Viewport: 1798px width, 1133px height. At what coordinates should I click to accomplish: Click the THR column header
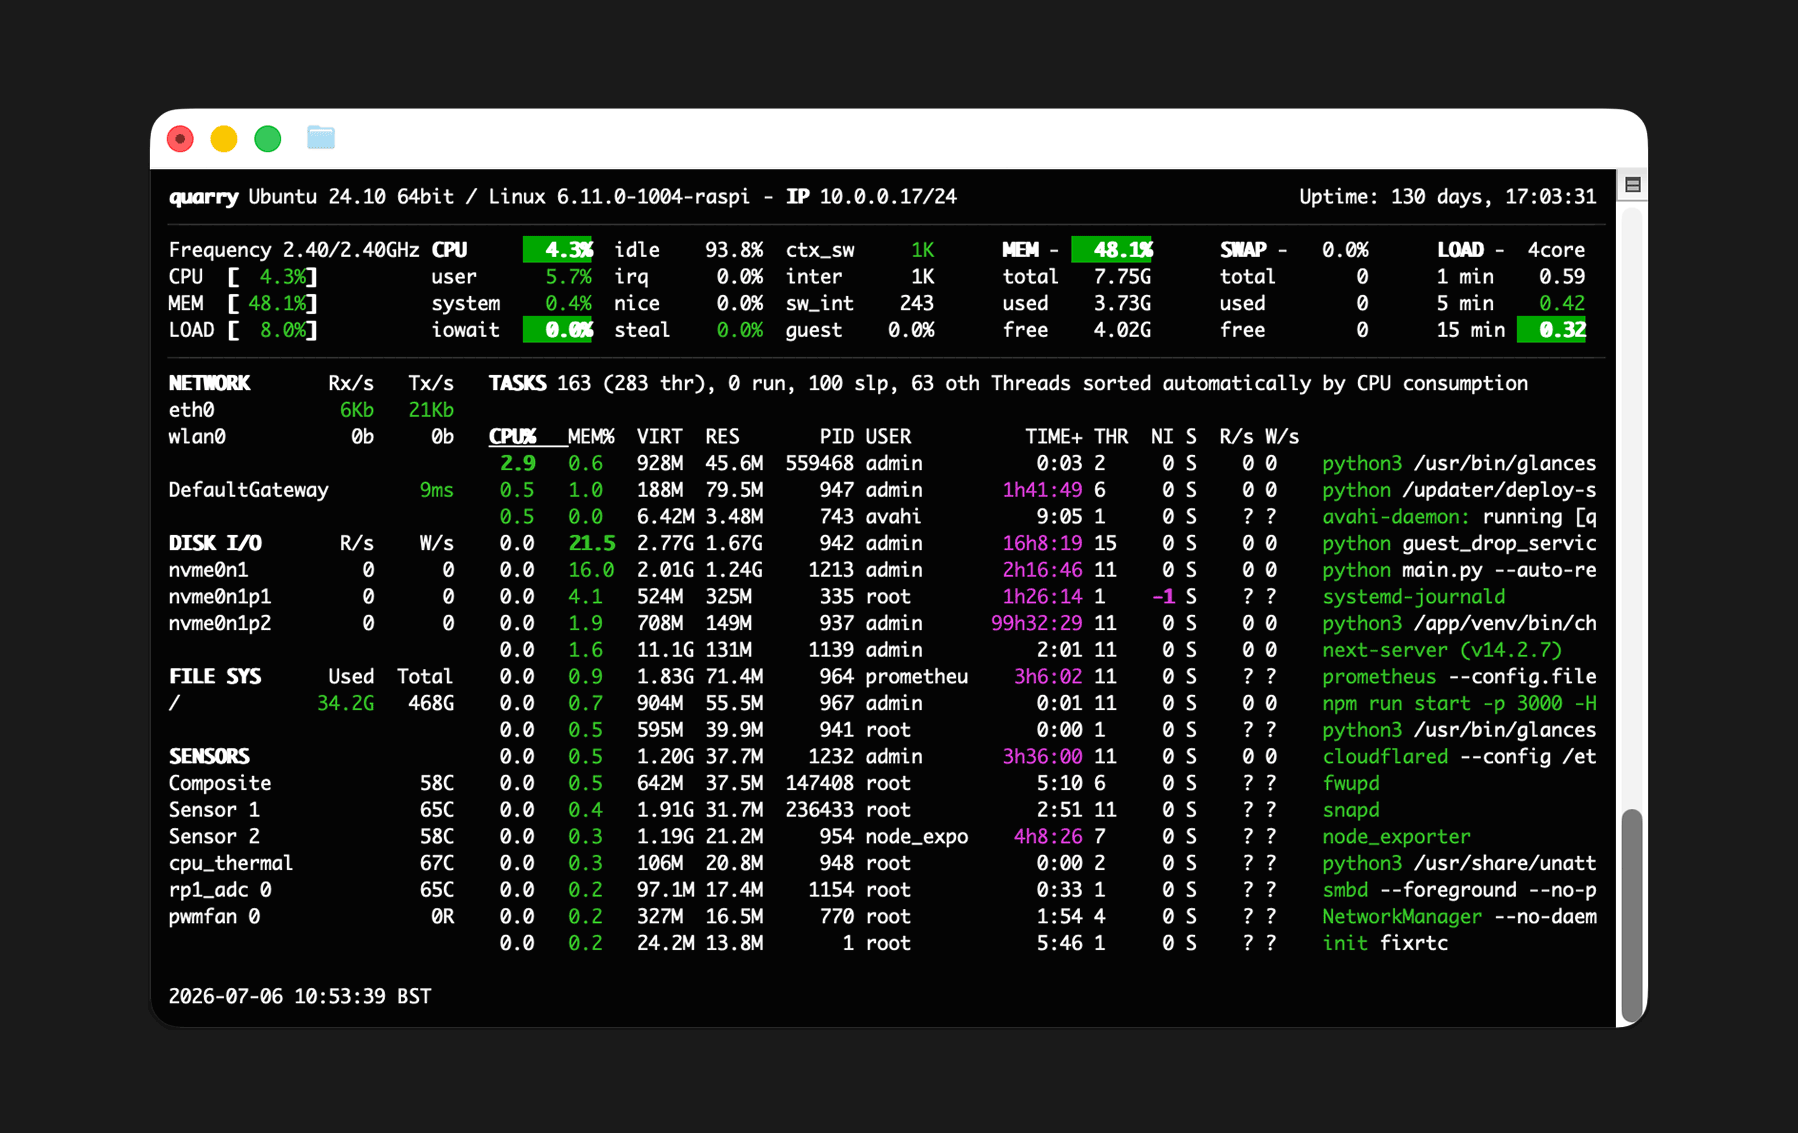[x=1111, y=437]
